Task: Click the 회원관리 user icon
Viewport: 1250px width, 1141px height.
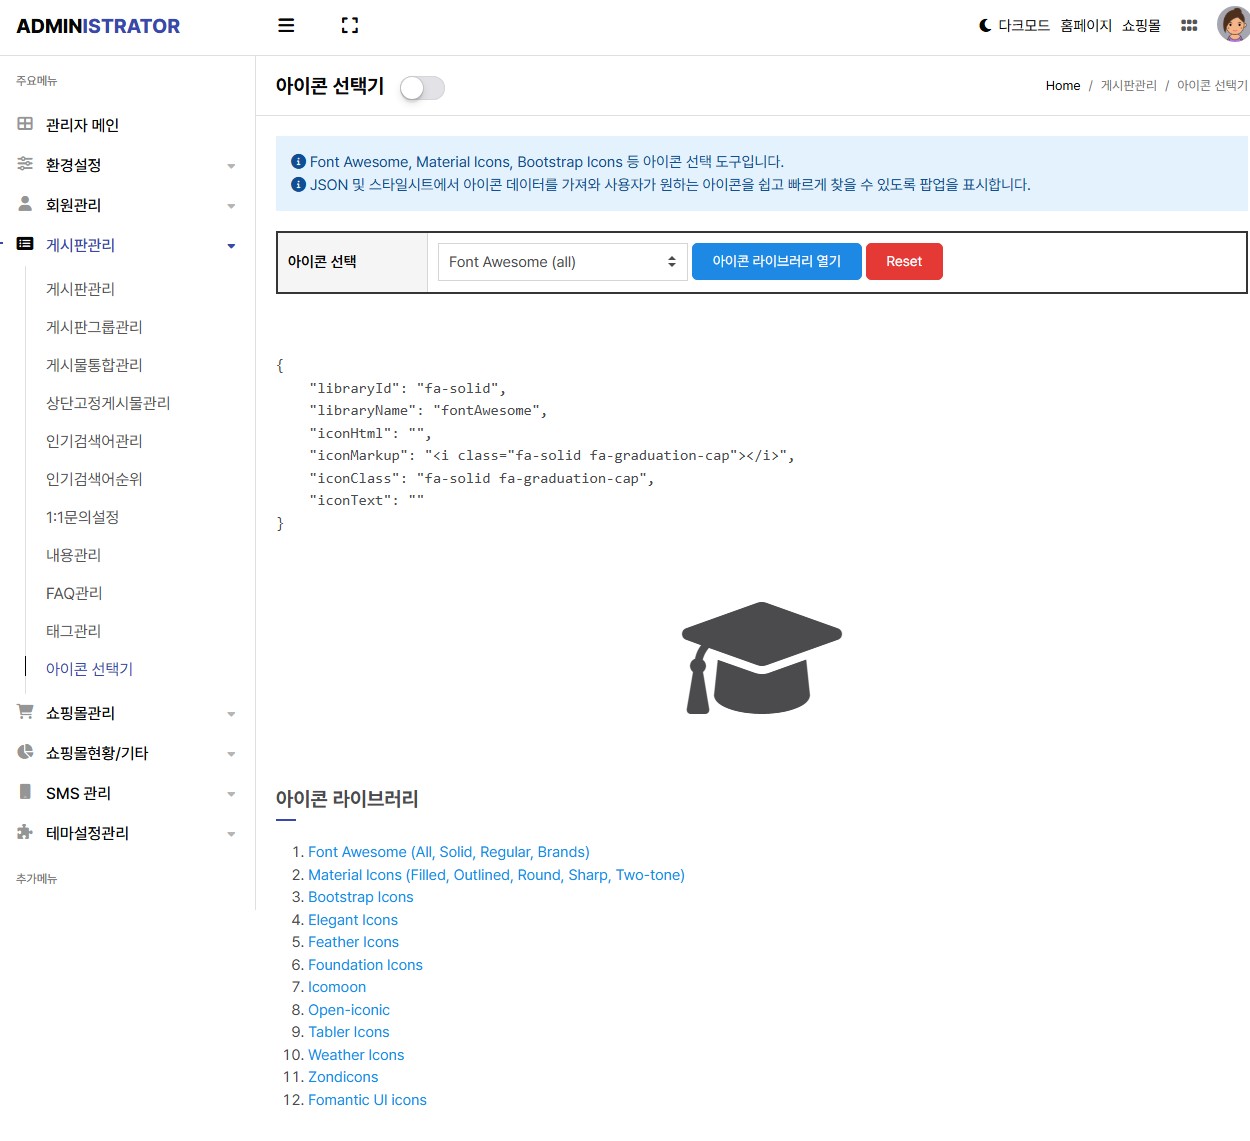Action: 22,204
